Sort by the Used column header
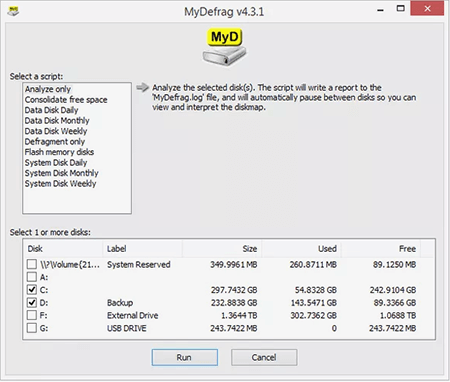 pos(301,249)
